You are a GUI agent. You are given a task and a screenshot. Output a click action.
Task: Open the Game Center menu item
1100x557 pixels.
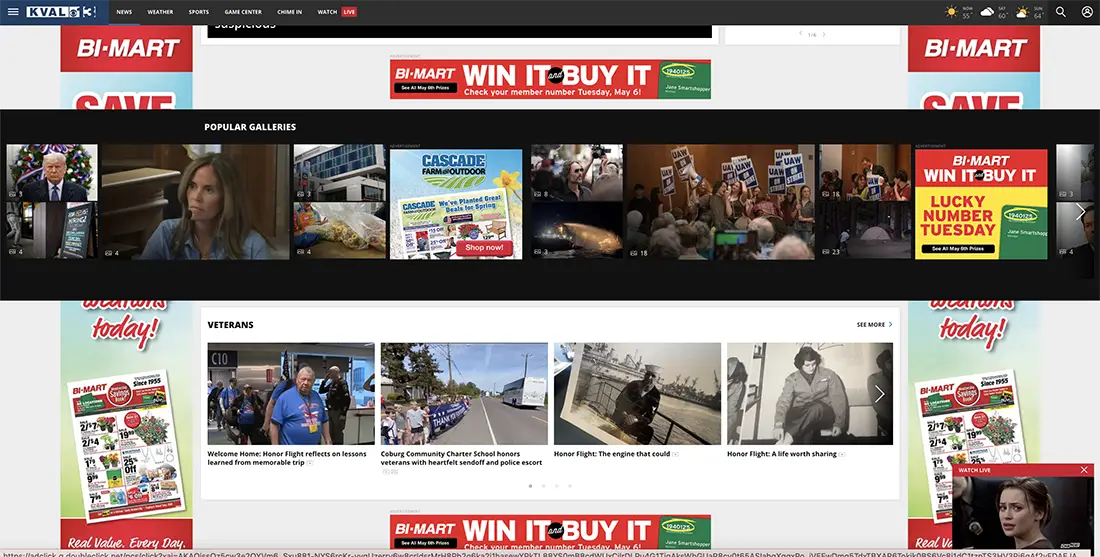coord(243,12)
